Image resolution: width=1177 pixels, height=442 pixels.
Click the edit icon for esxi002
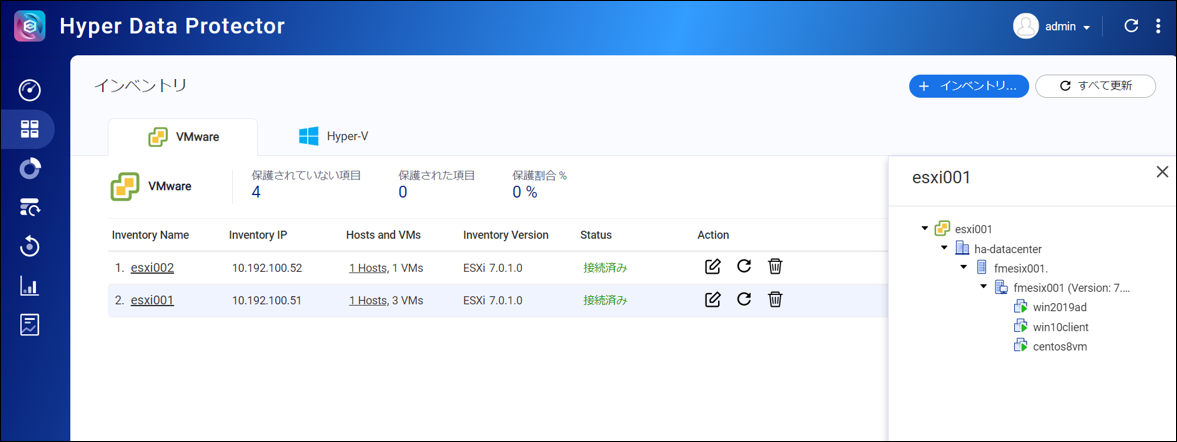point(712,267)
